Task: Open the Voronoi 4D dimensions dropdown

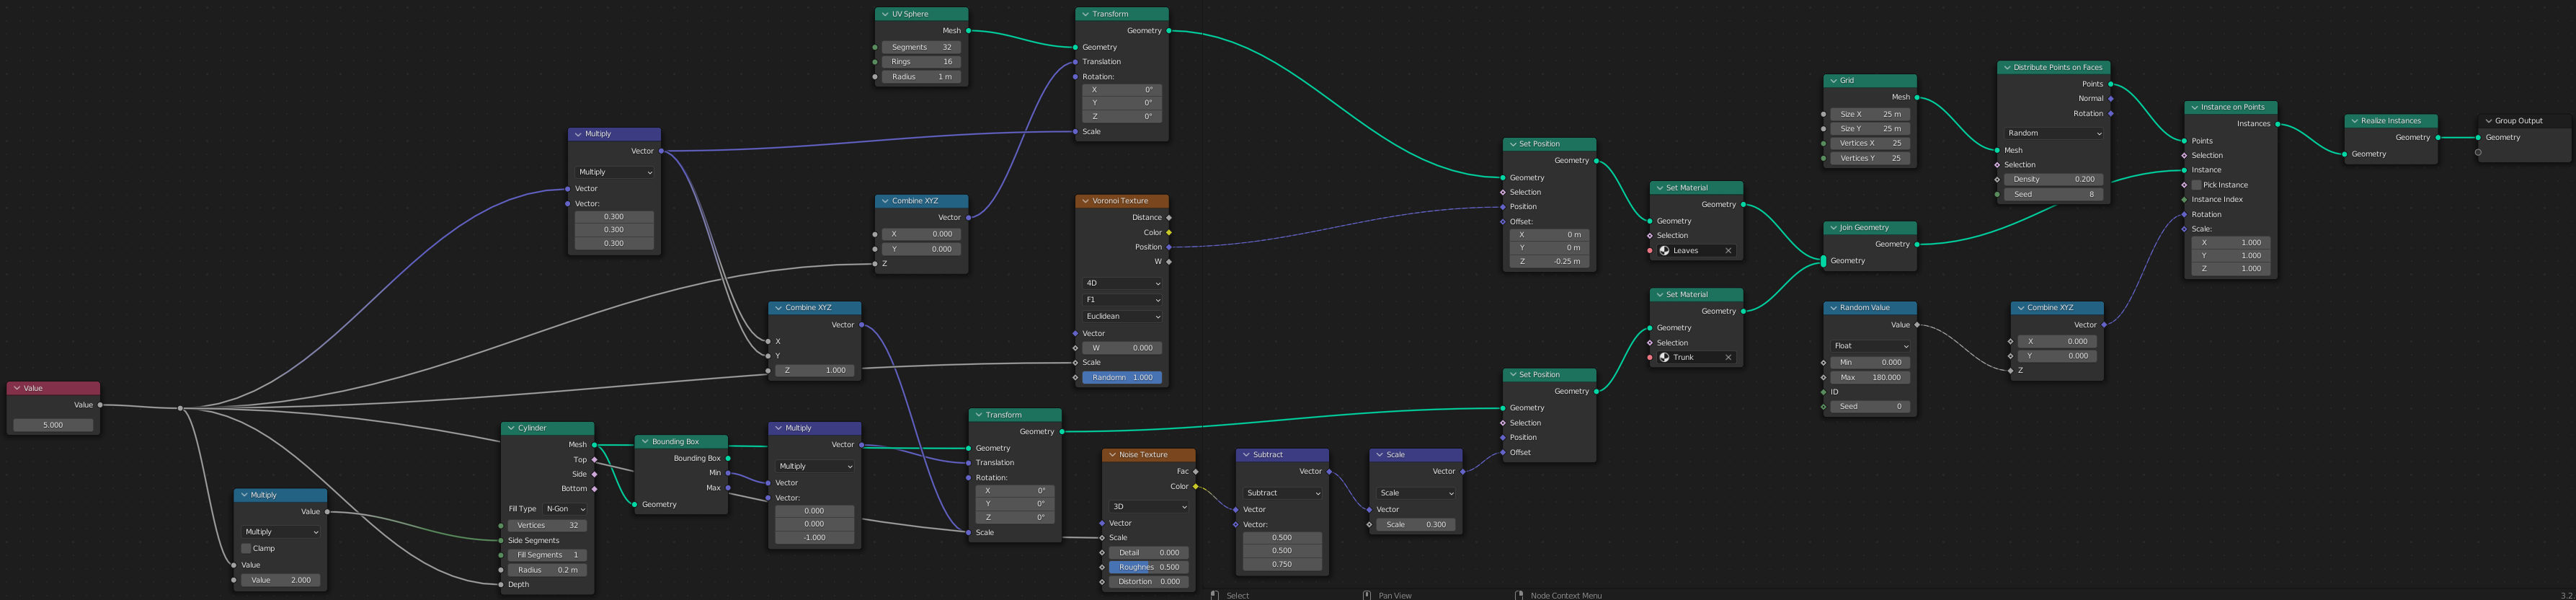Action: pos(1122,283)
